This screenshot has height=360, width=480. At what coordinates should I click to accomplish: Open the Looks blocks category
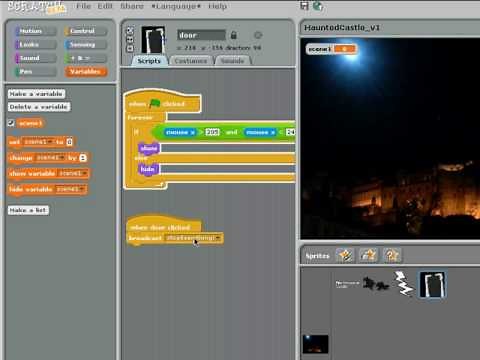pos(35,44)
